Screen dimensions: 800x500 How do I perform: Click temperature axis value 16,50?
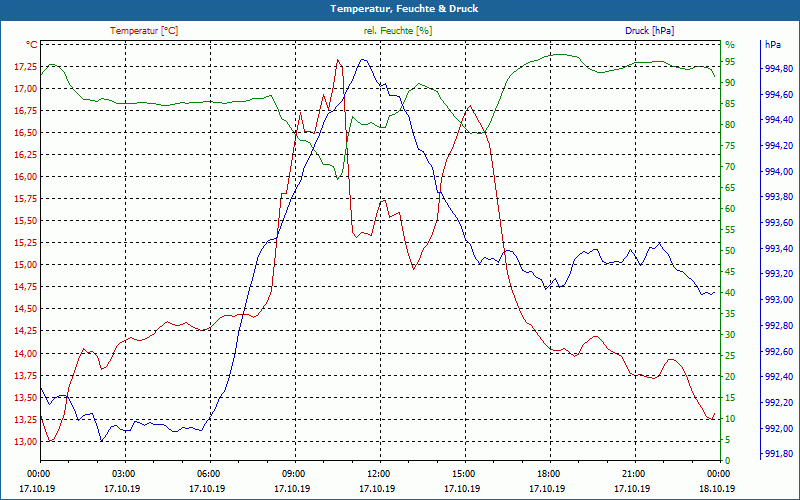pos(27,133)
